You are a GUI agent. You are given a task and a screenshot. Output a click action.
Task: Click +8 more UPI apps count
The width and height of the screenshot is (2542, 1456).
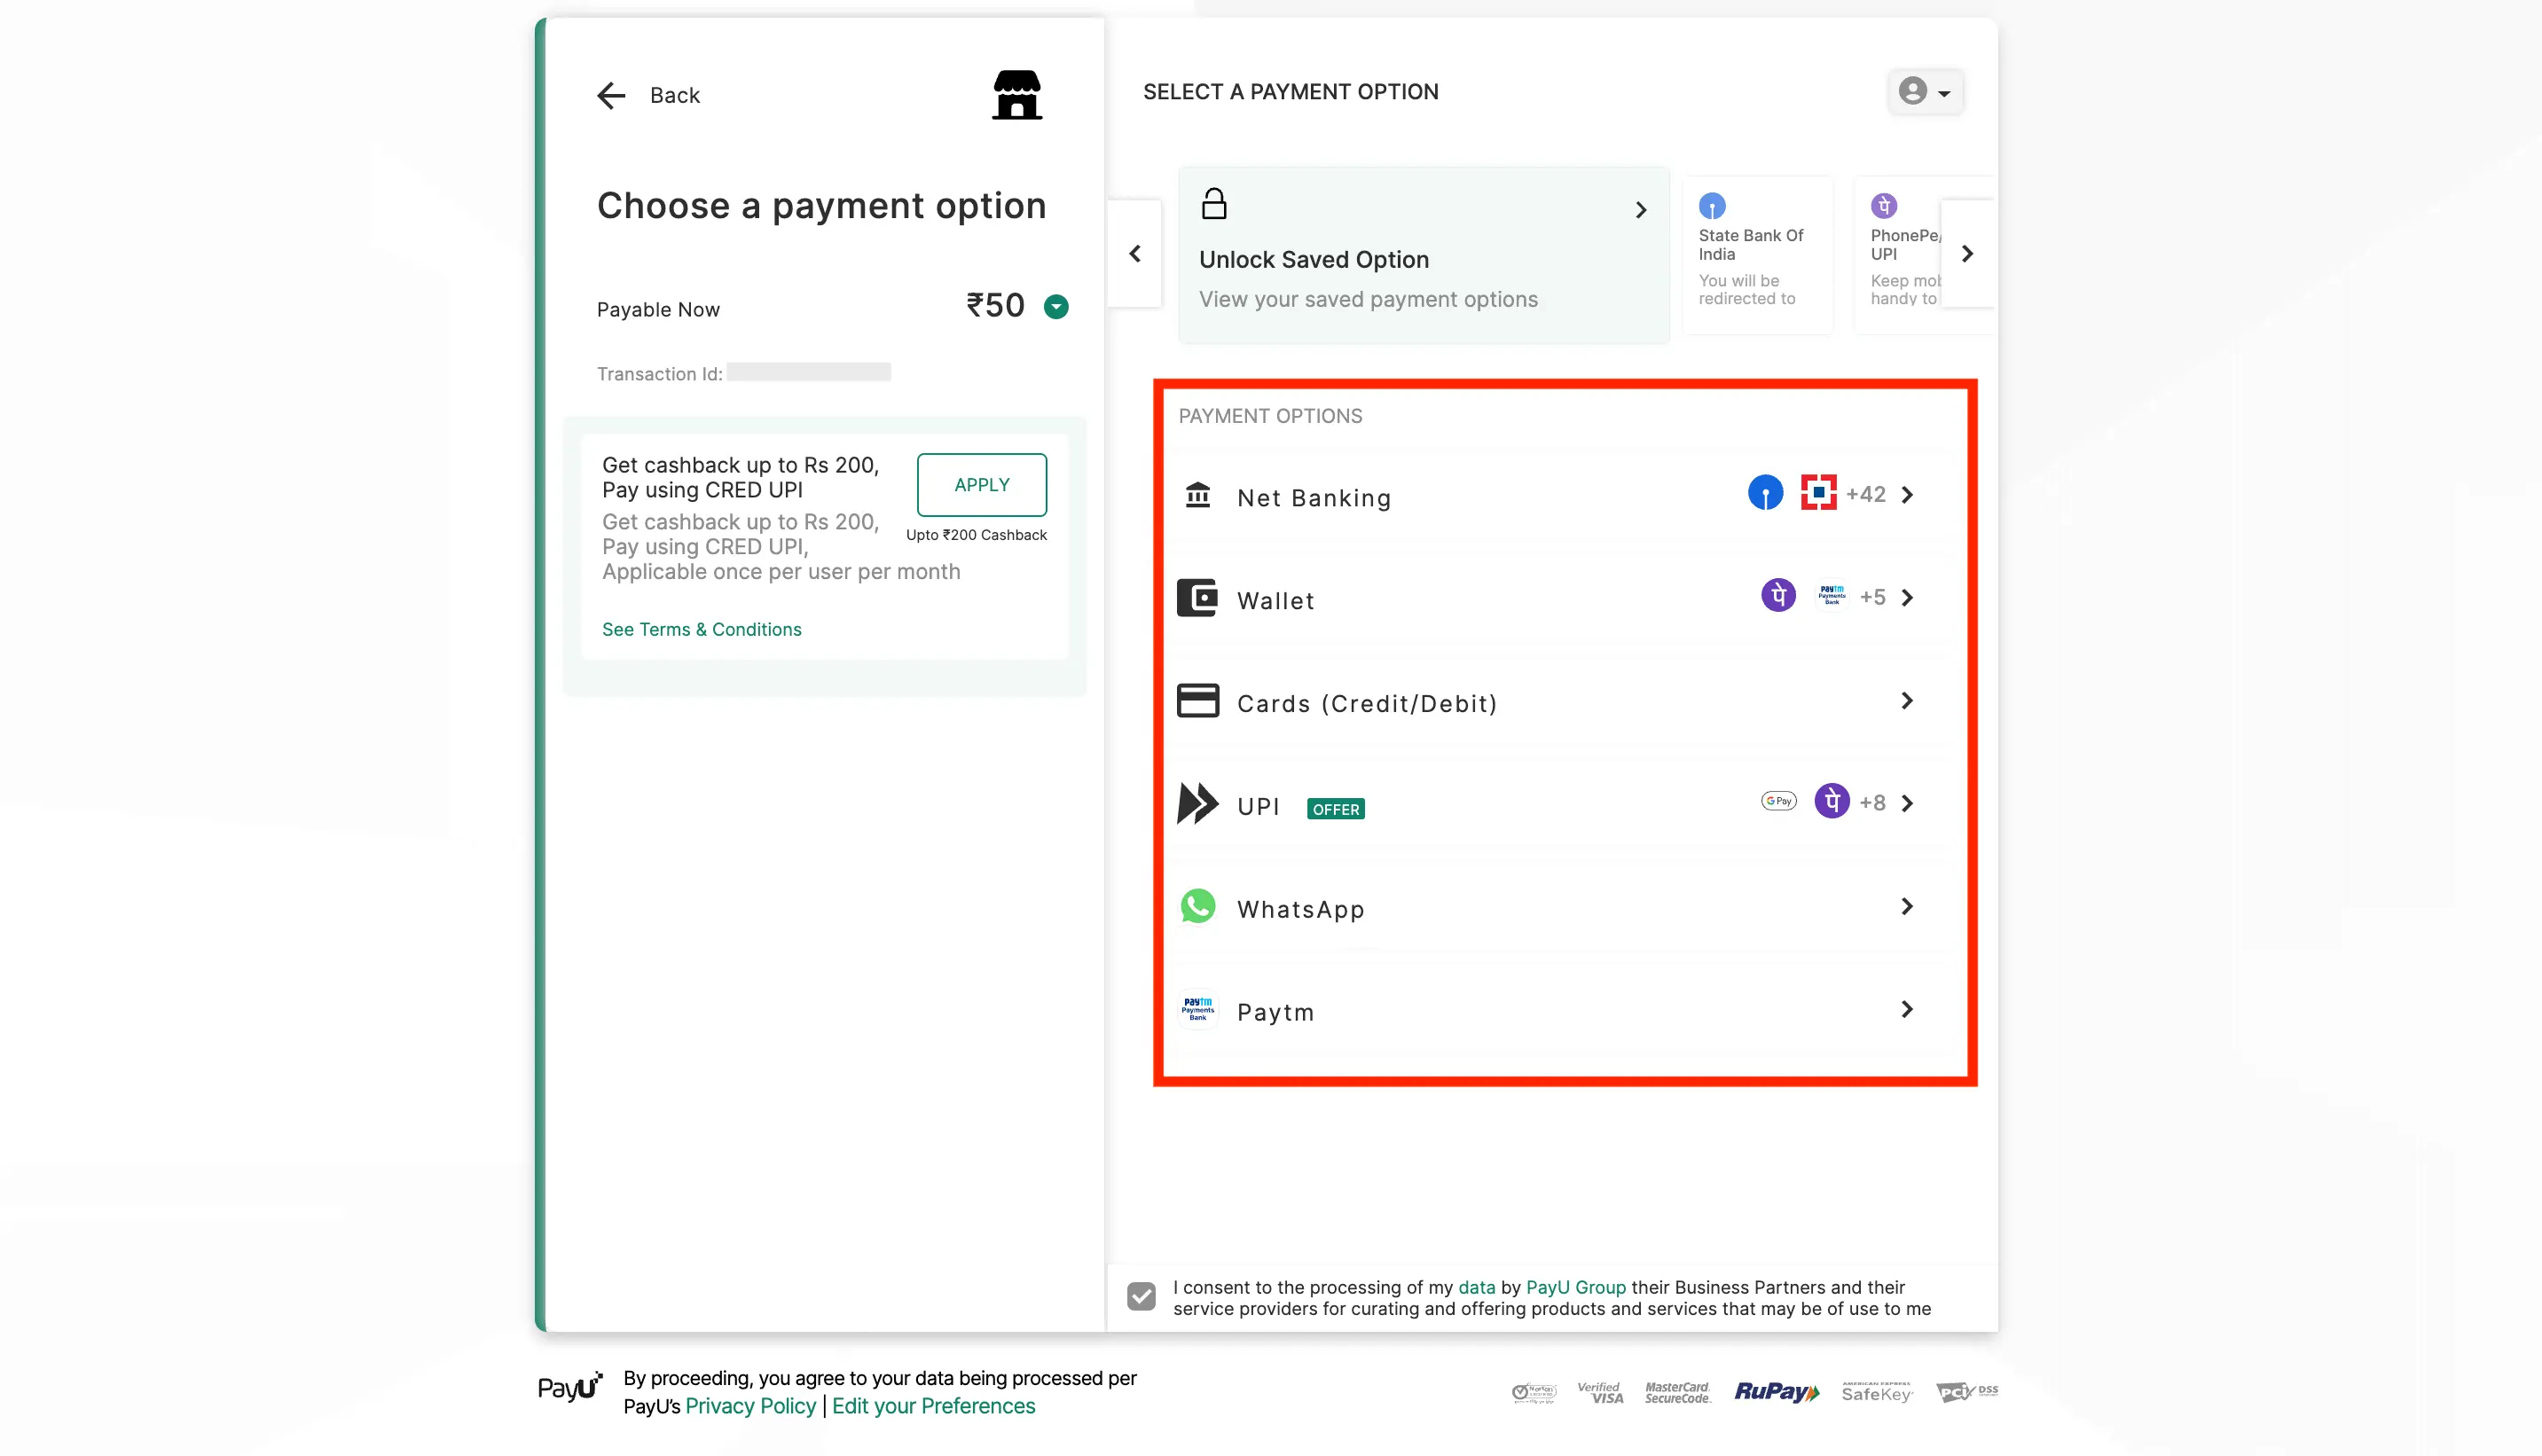coord(1872,803)
